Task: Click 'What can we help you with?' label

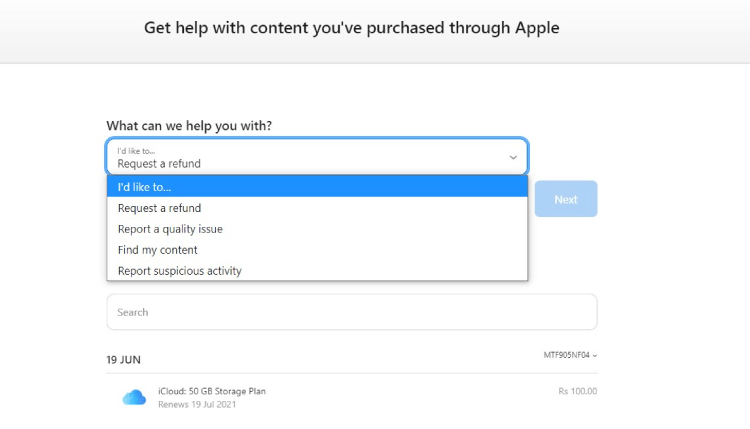Action: [x=189, y=126]
